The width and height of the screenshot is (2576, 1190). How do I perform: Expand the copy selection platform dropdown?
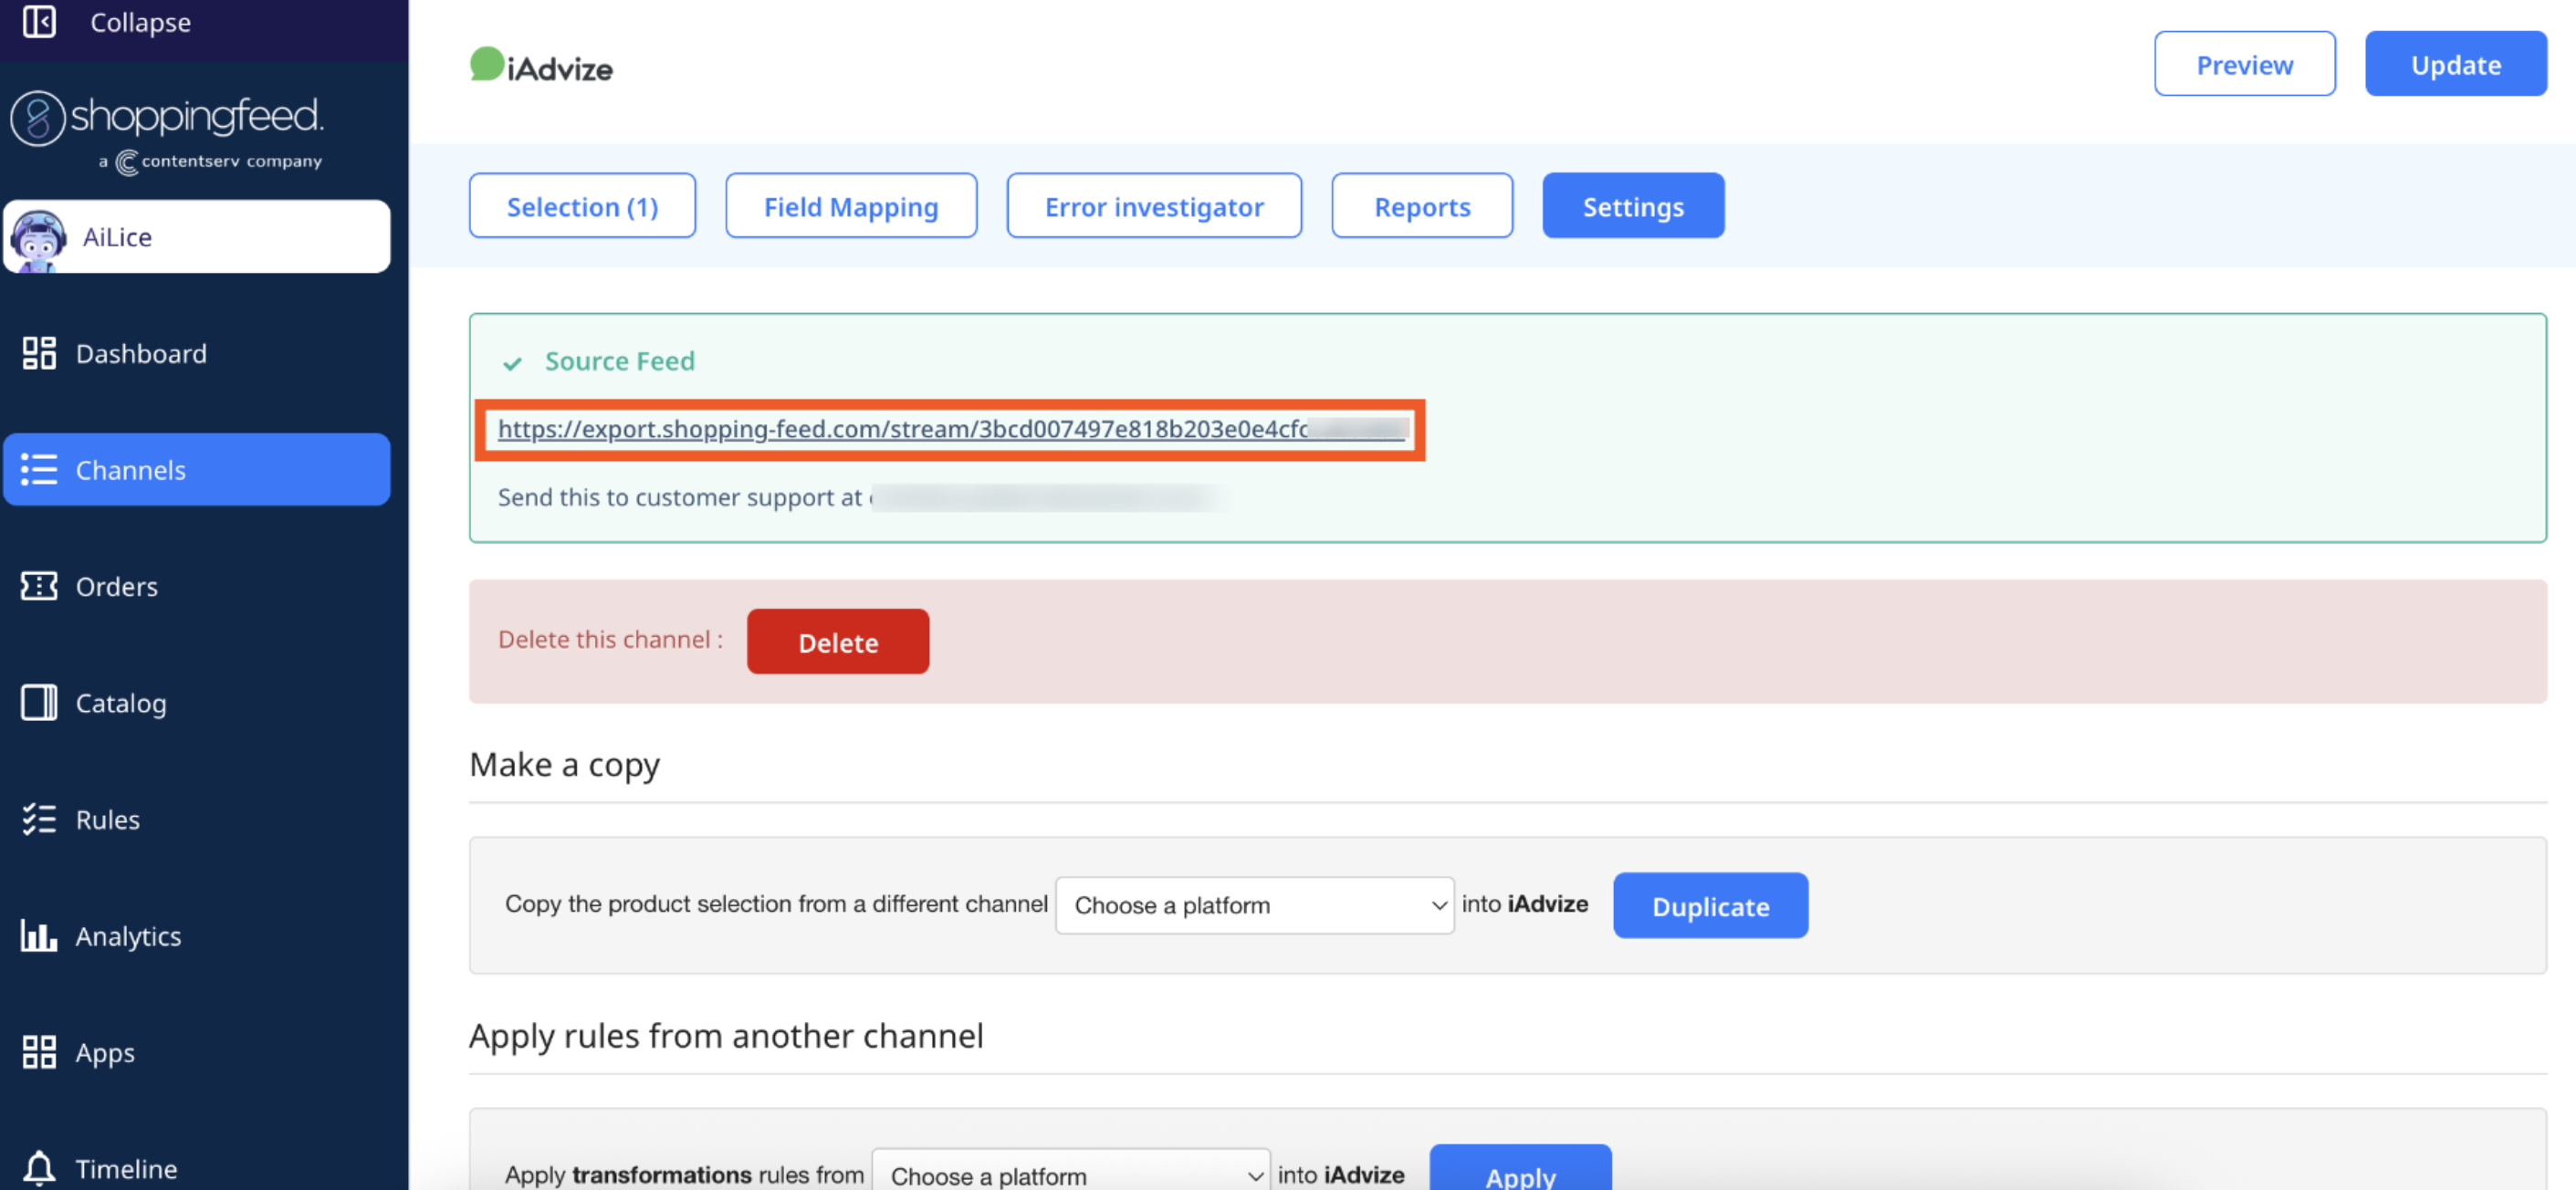click(x=1255, y=906)
